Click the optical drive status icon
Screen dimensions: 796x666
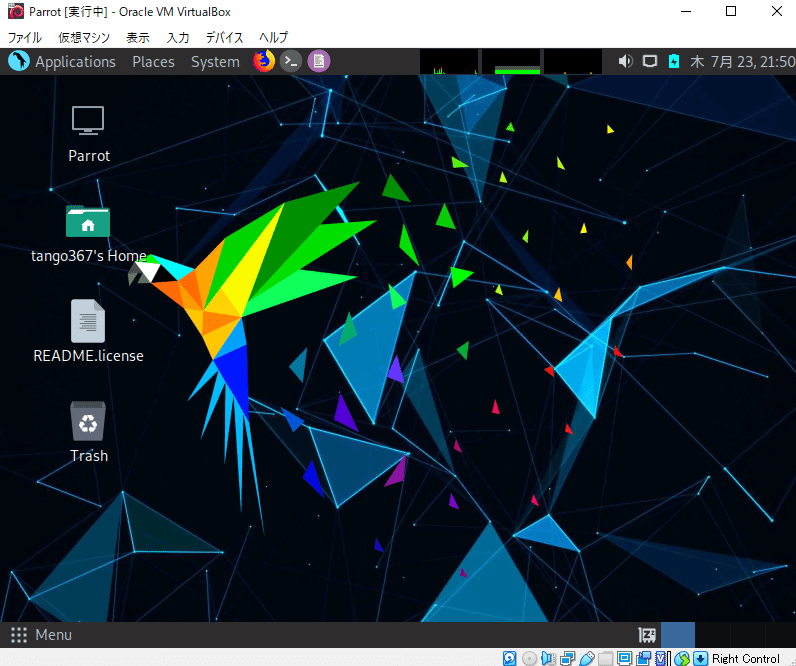point(529,658)
